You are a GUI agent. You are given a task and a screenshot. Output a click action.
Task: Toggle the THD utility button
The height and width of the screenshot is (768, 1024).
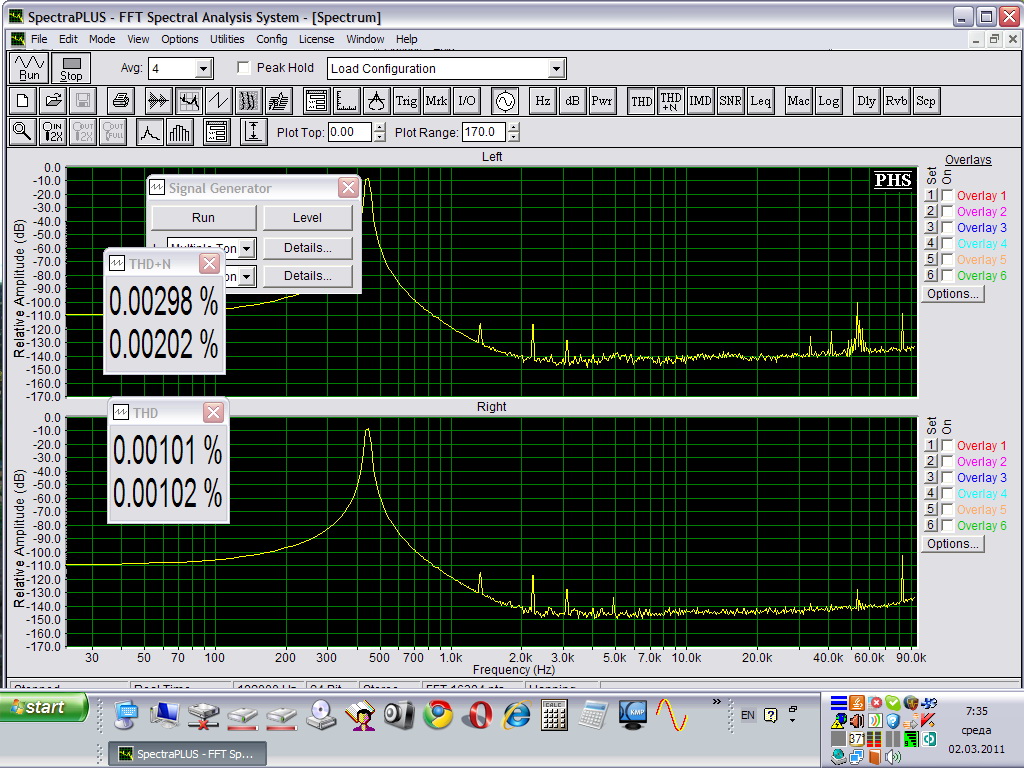pyautogui.click(x=641, y=101)
